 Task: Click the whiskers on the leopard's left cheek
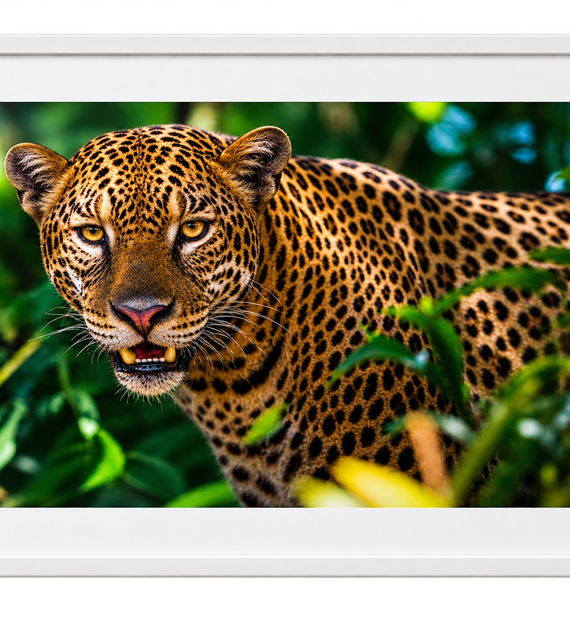tap(67, 331)
